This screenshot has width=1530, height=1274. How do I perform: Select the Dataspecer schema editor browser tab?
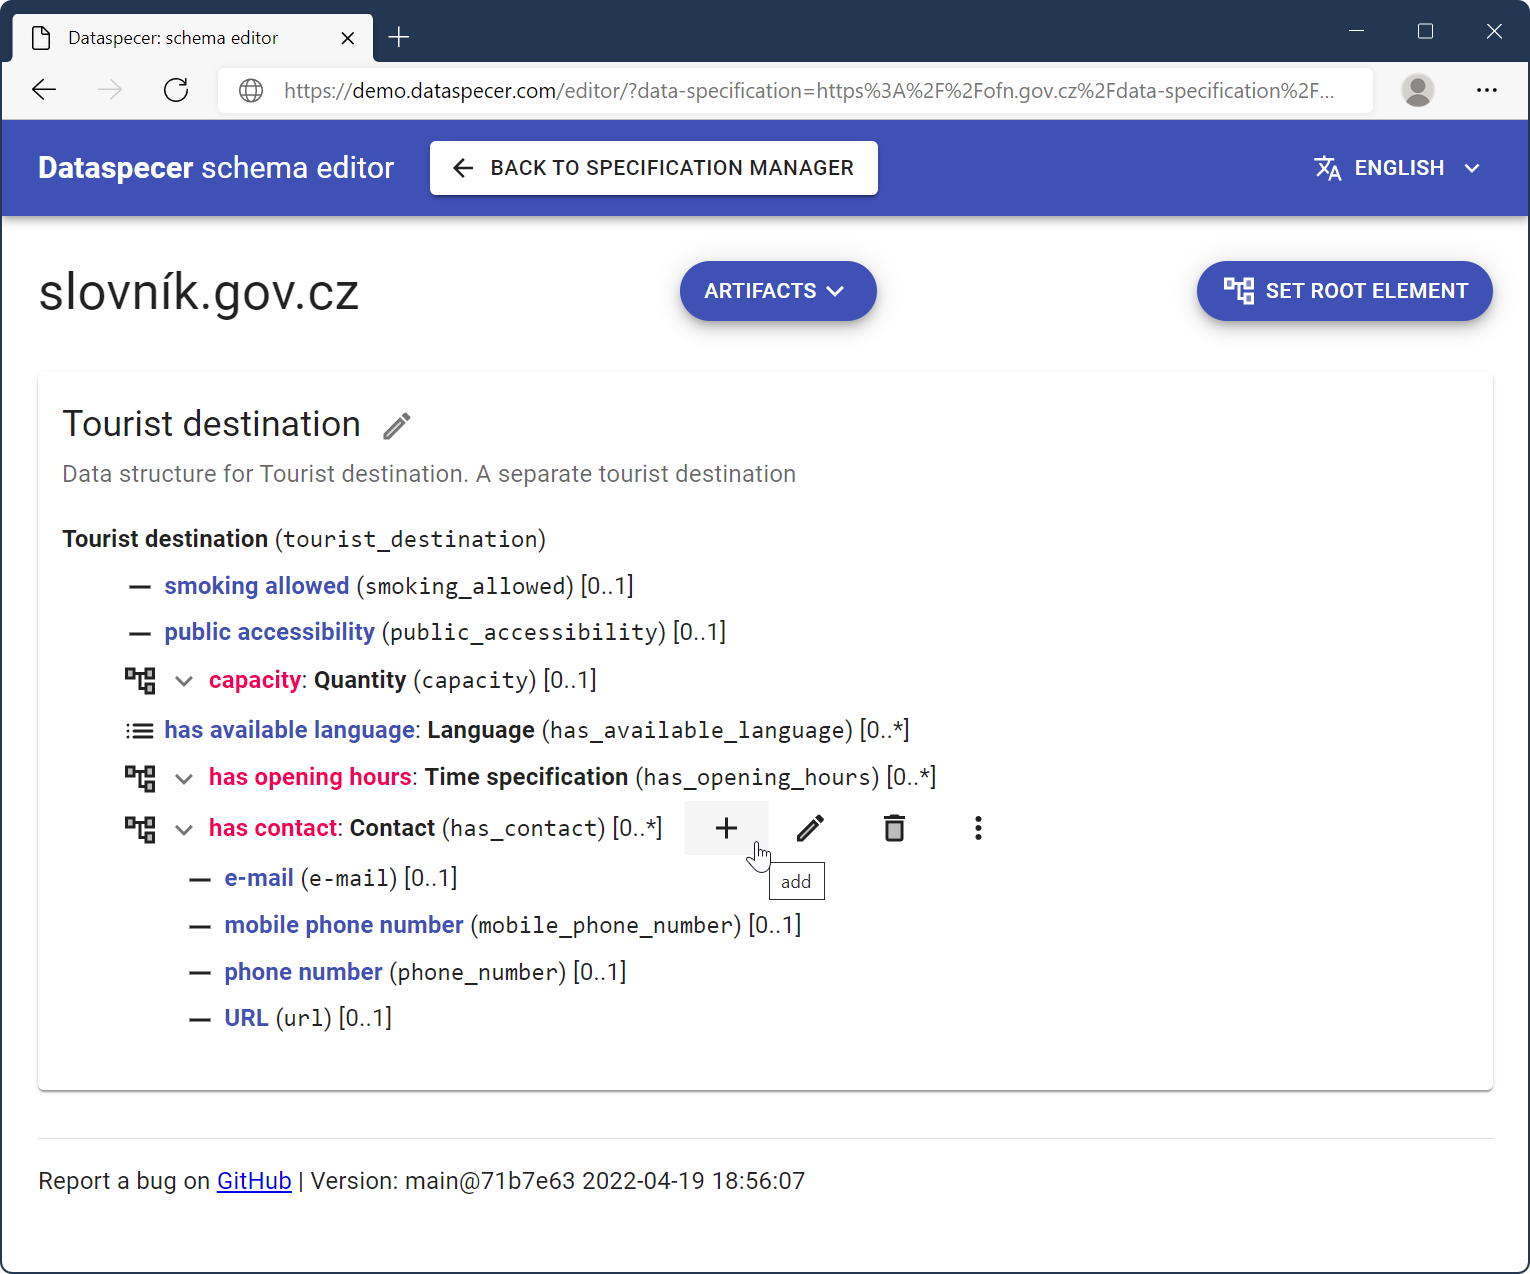(173, 38)
